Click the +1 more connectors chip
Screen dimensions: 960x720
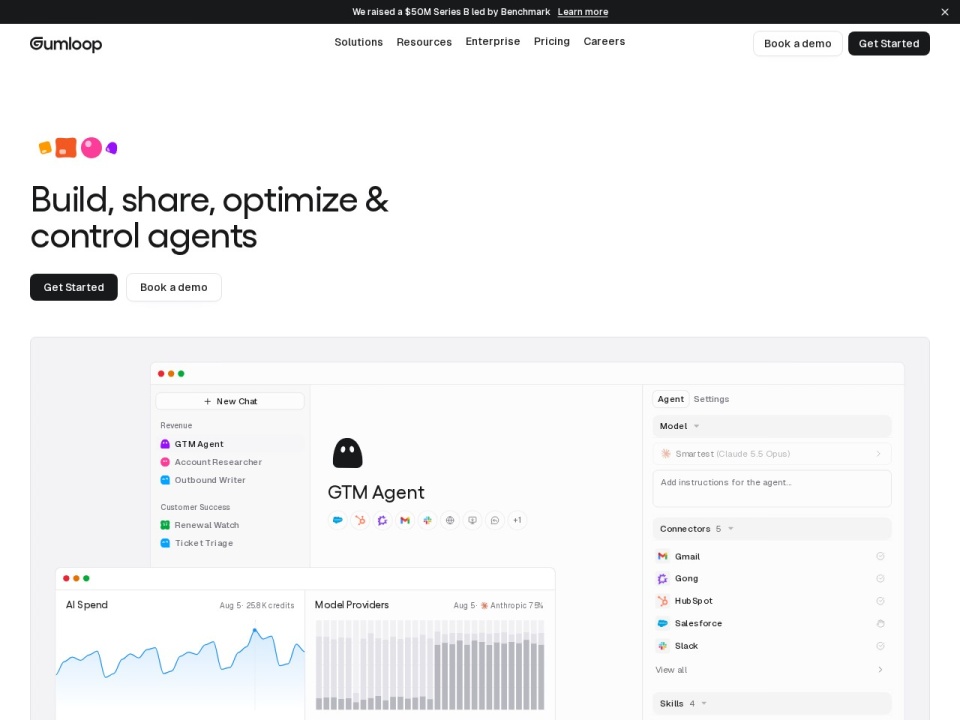coord(517,520)
